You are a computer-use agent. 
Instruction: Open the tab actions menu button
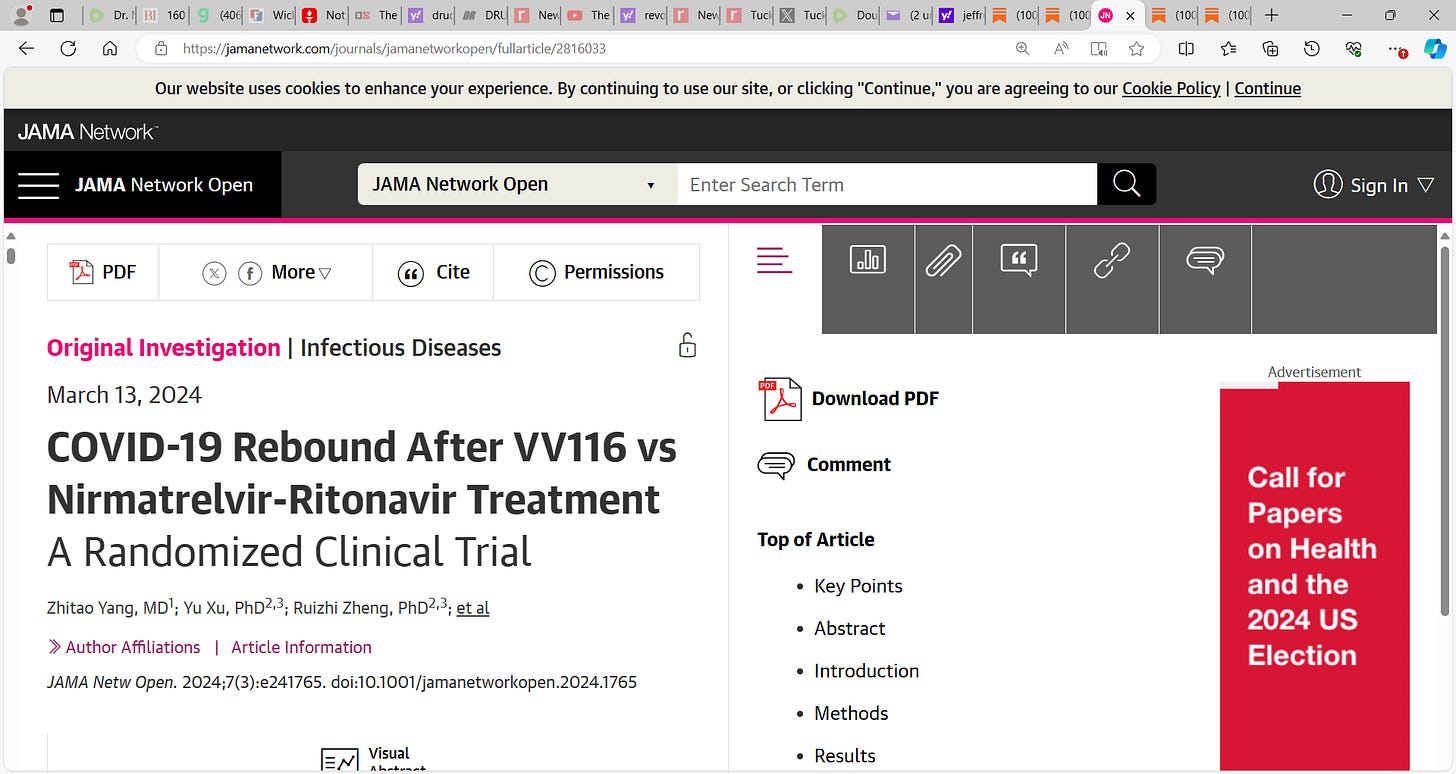click(x=57, y=15)
